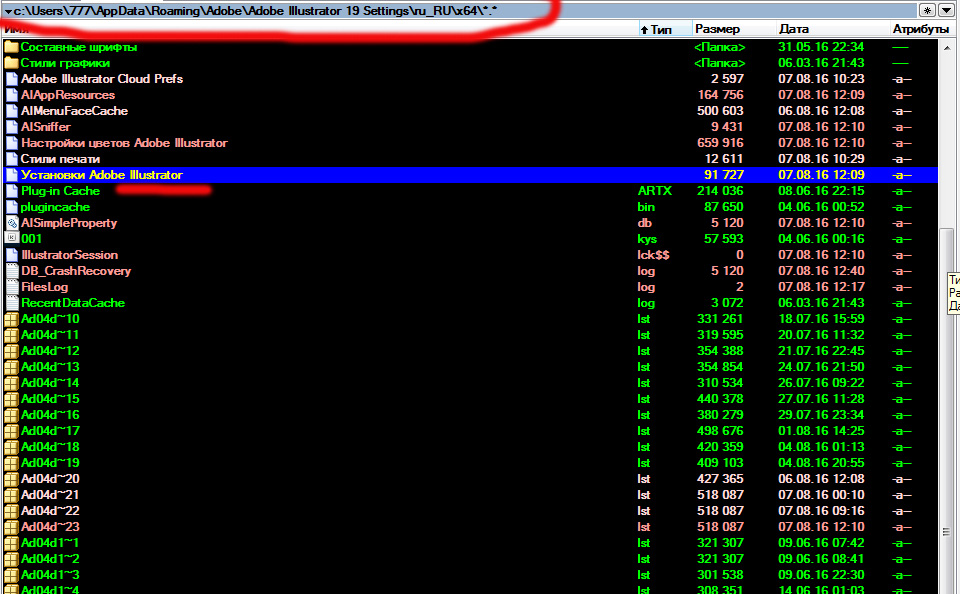Select the Установки Adobe Illustrator file name
Screen dimensions: 960x594
click(102, 175)
